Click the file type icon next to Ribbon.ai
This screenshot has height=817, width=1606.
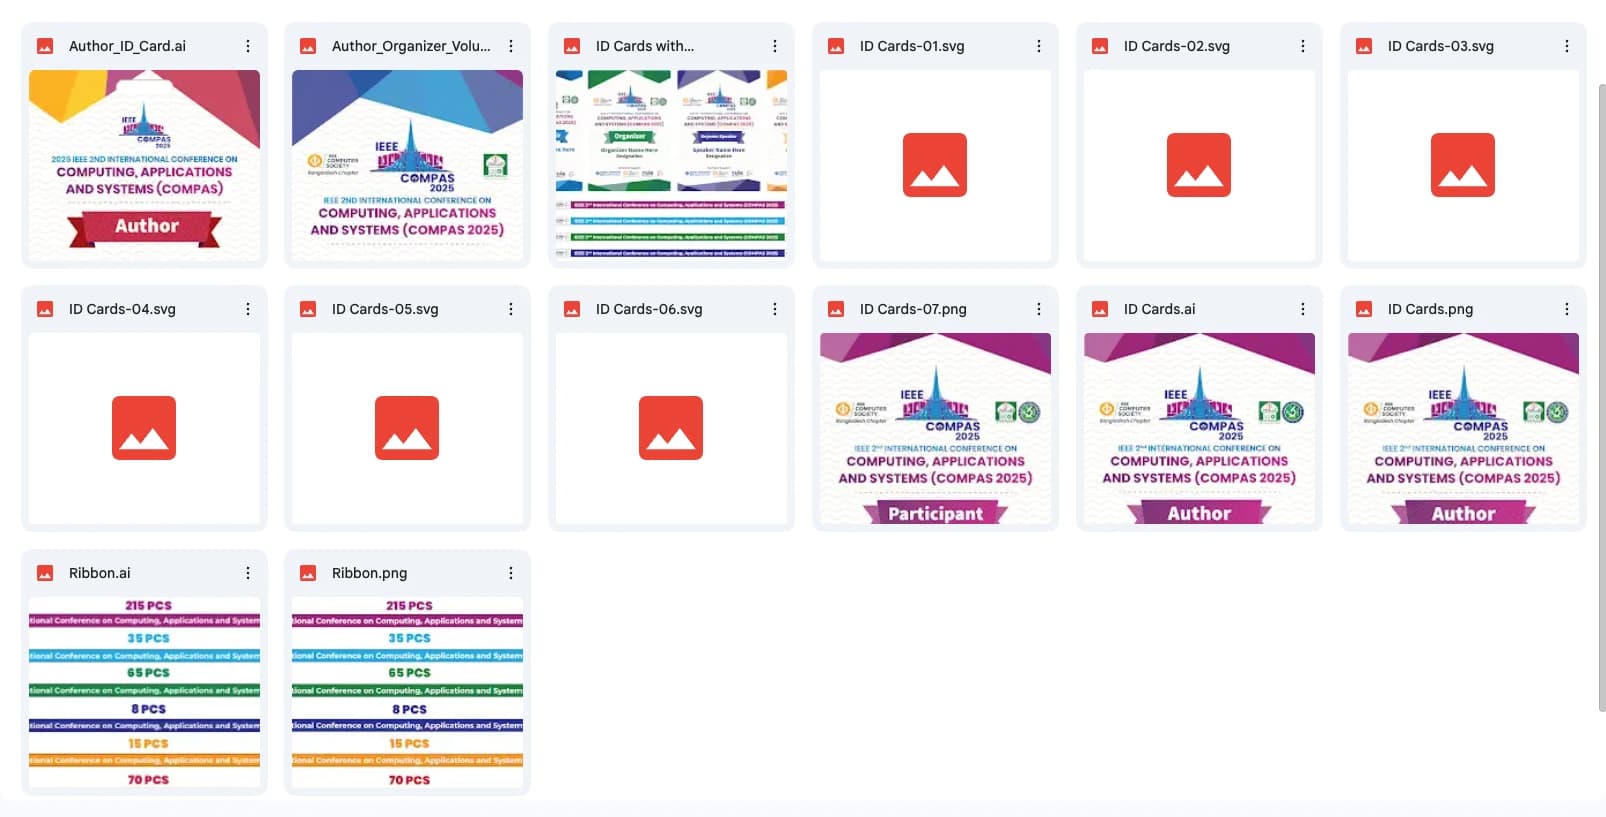pos(45,573)
